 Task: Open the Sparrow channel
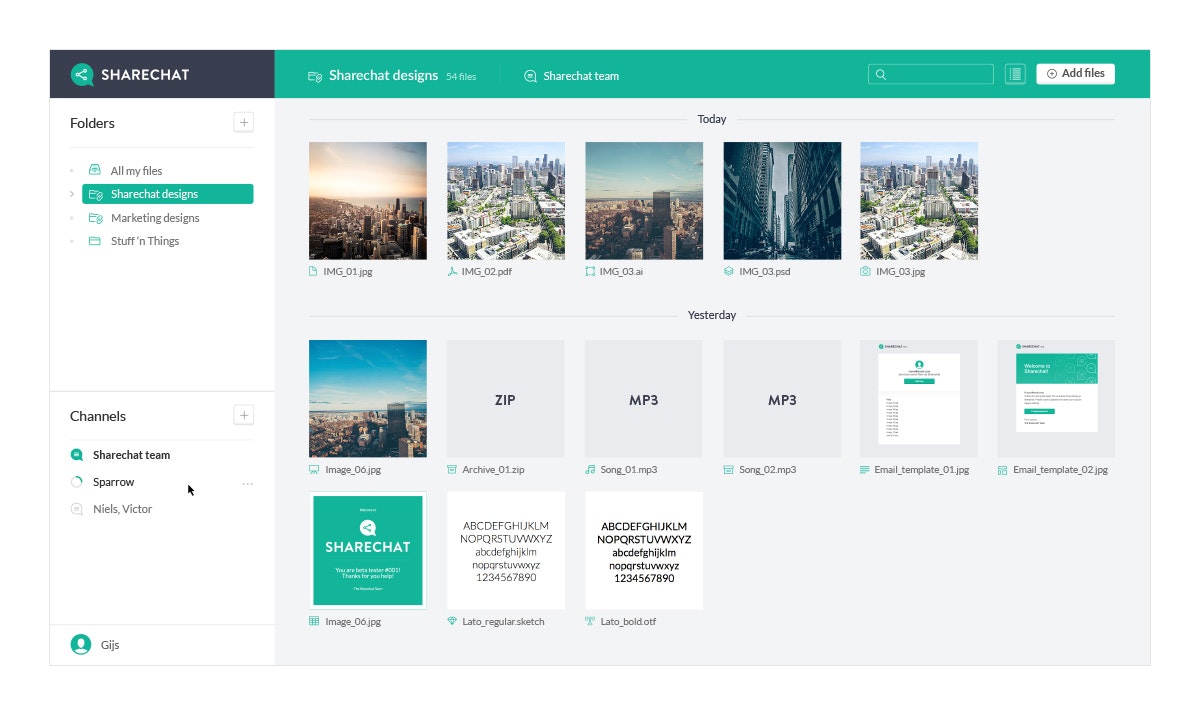[113, 482]
